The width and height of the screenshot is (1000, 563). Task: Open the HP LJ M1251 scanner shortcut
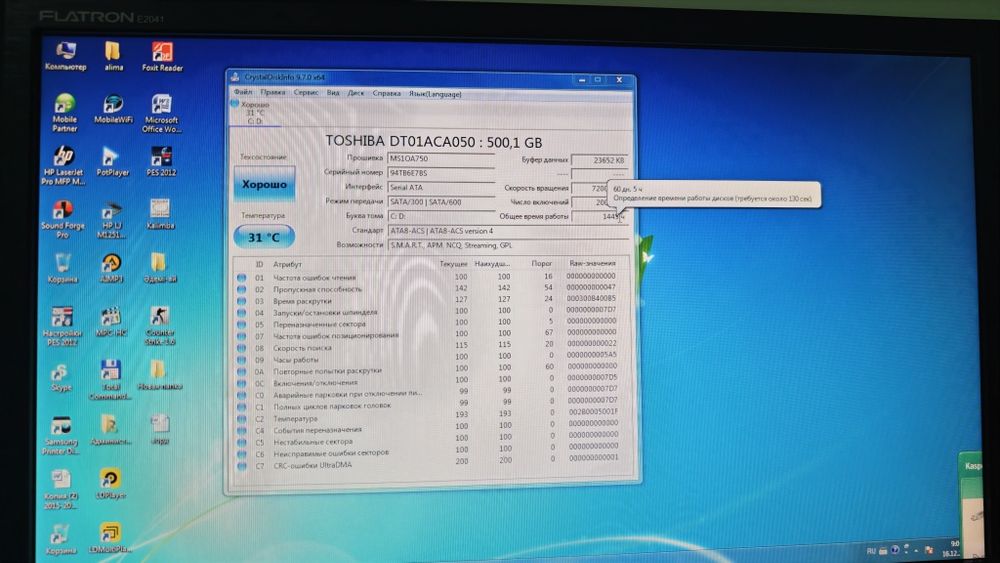pos(112,220)
